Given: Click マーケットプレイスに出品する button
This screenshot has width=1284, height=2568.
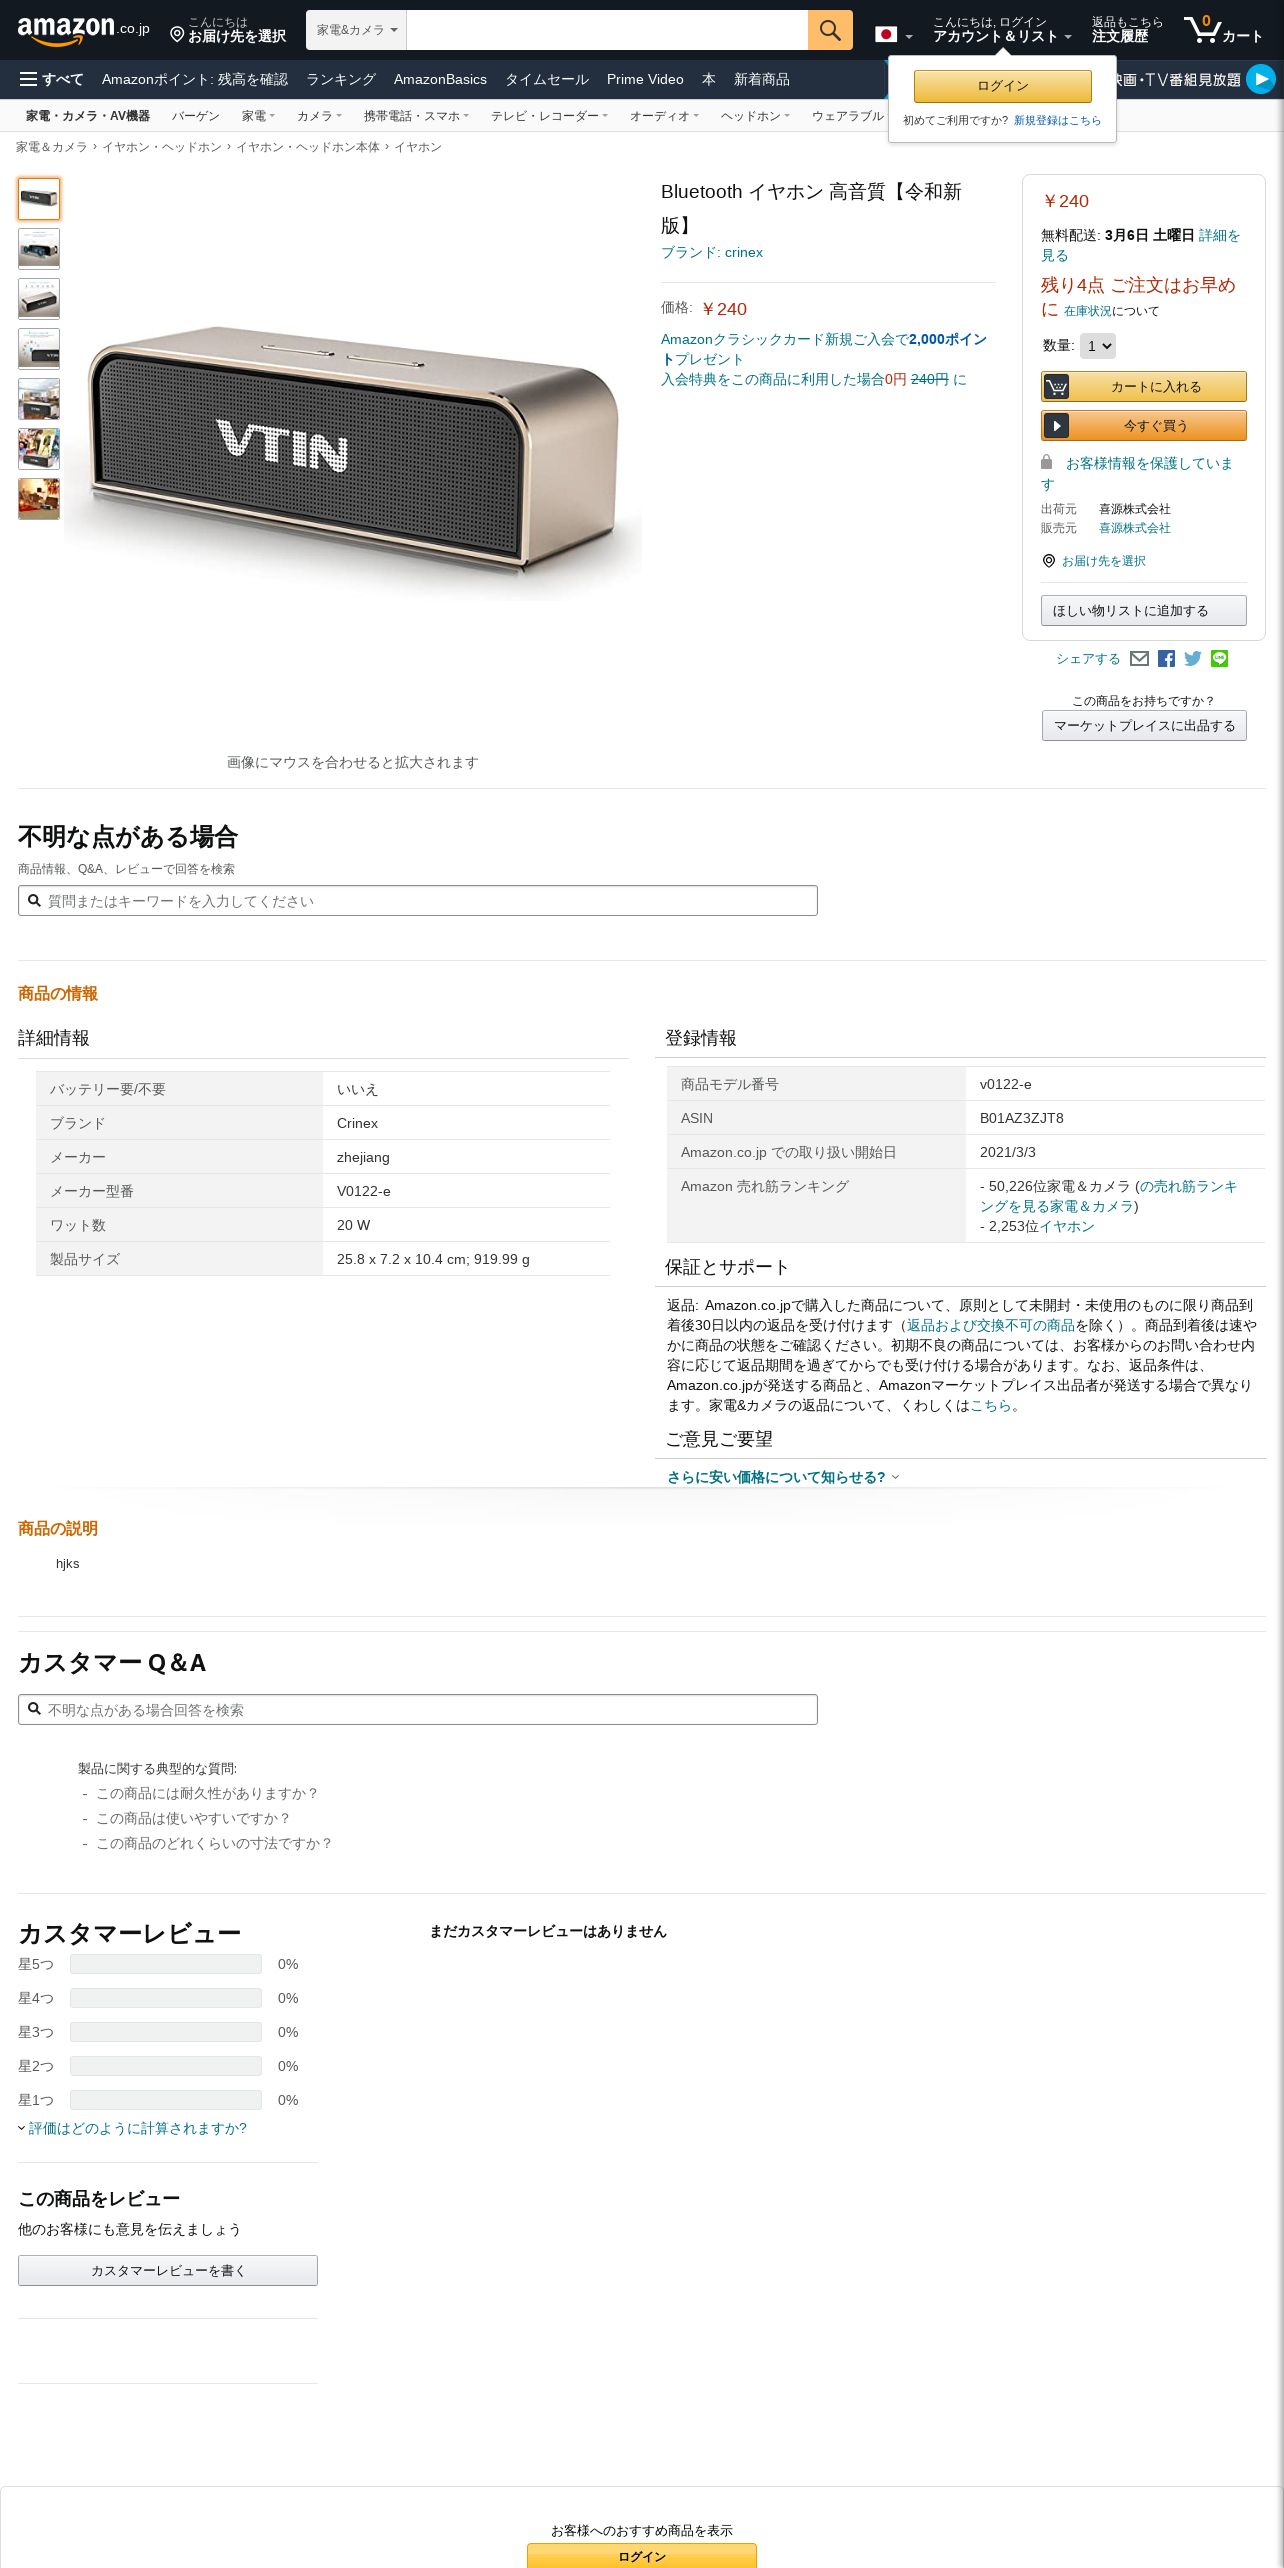Looking at the screenshot, I should point(1144,725).
